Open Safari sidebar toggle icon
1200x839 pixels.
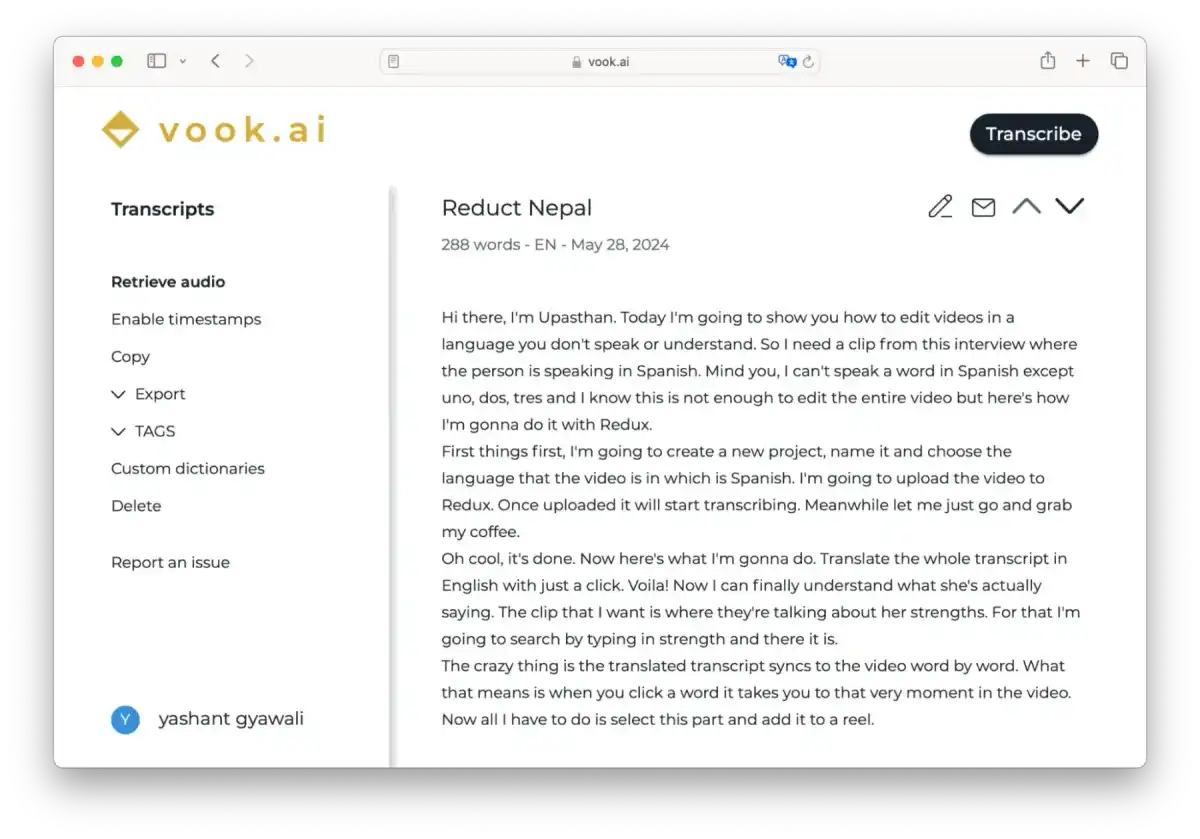coord(156,61)
